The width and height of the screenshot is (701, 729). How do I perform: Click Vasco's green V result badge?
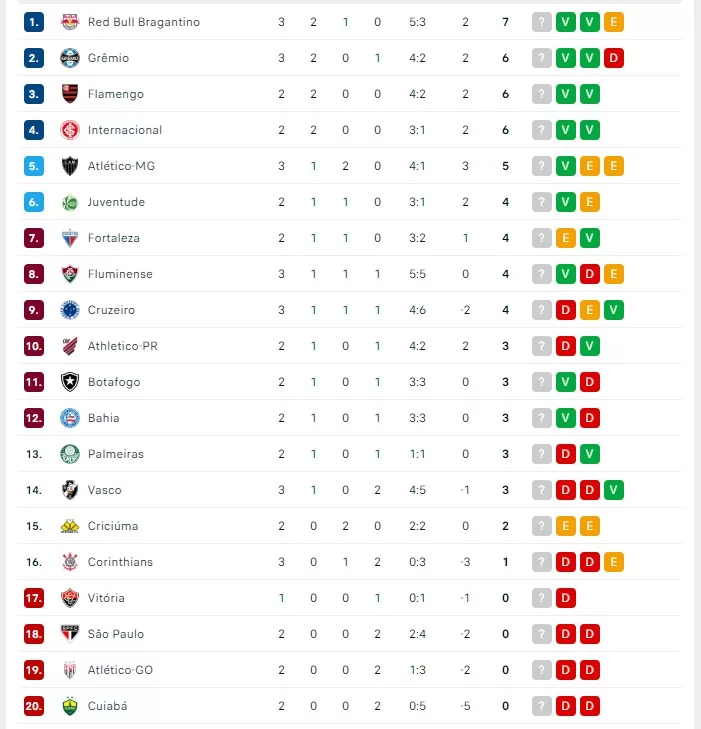pyautogui.click(x=614, y=490)
